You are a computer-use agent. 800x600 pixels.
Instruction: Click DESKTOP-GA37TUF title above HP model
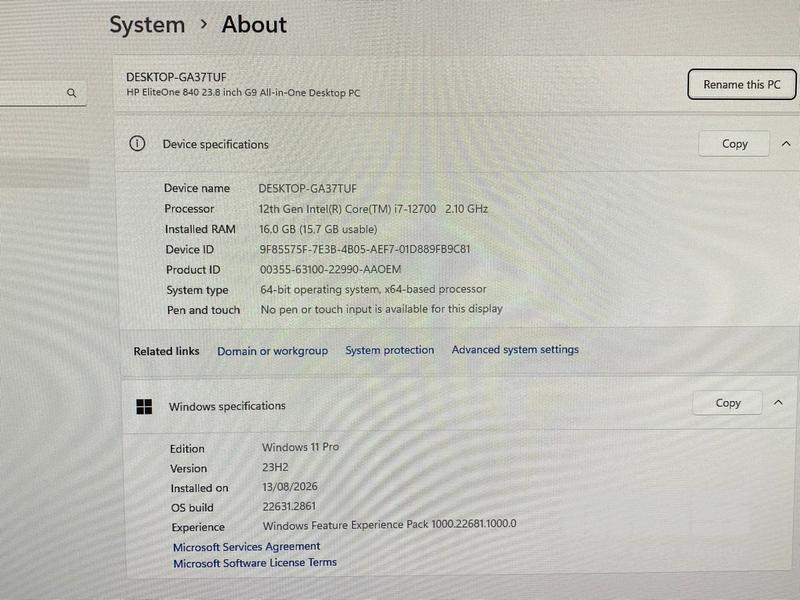coord(176,77)
